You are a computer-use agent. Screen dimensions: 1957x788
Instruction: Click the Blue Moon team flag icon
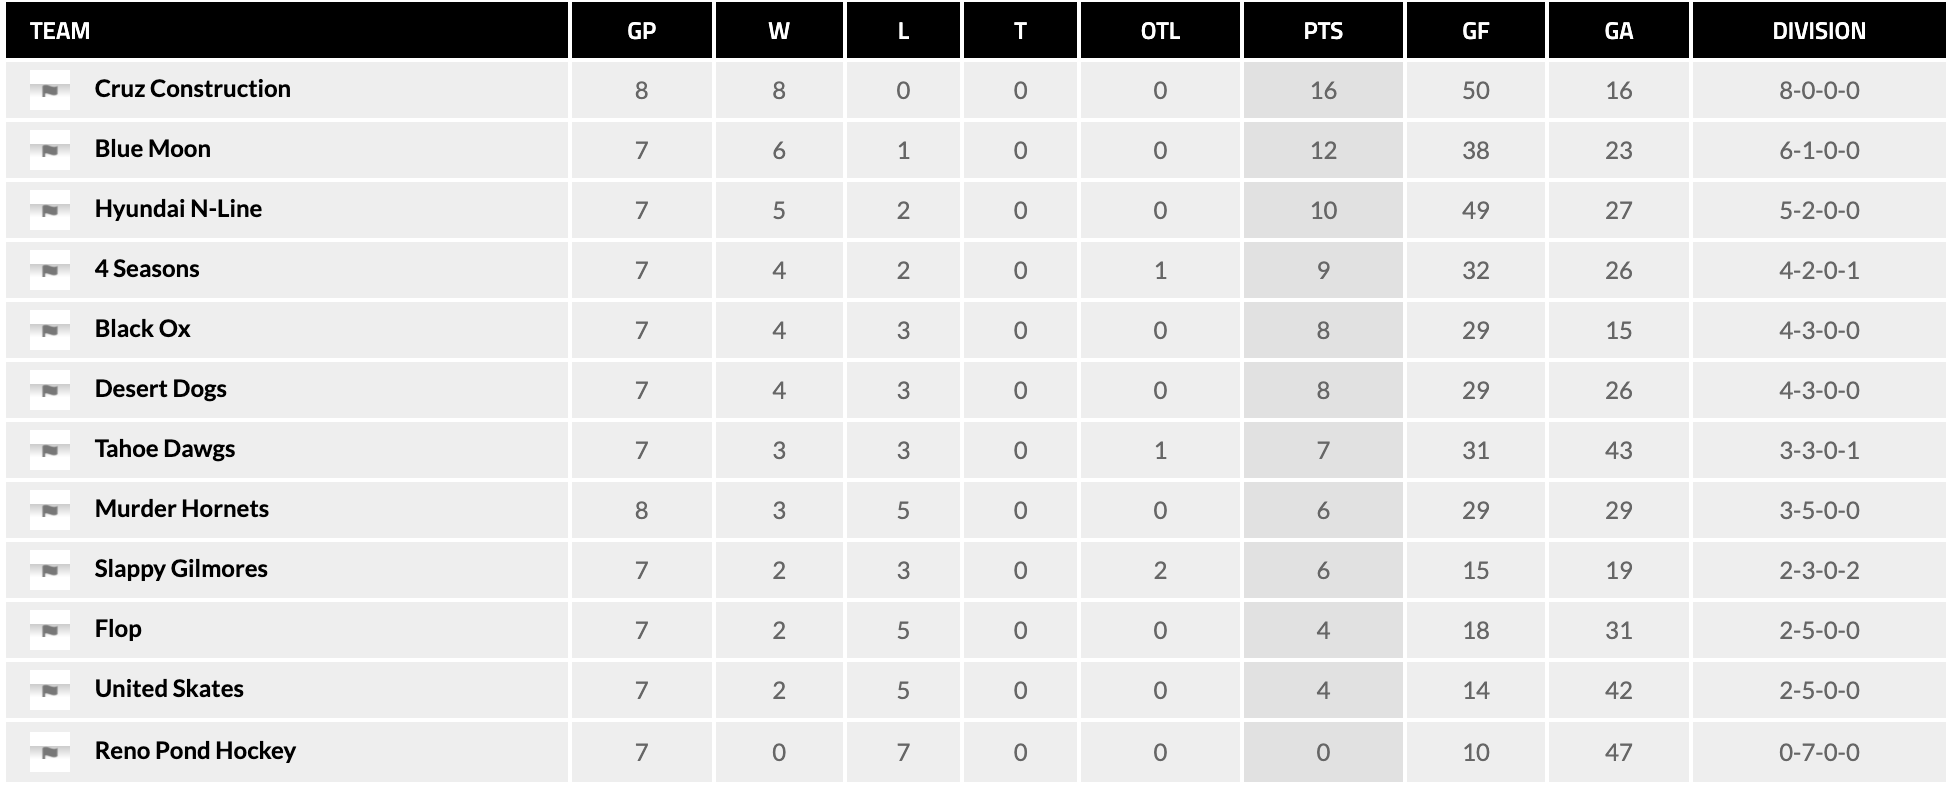pyautogui.click(x=50, y=151)
